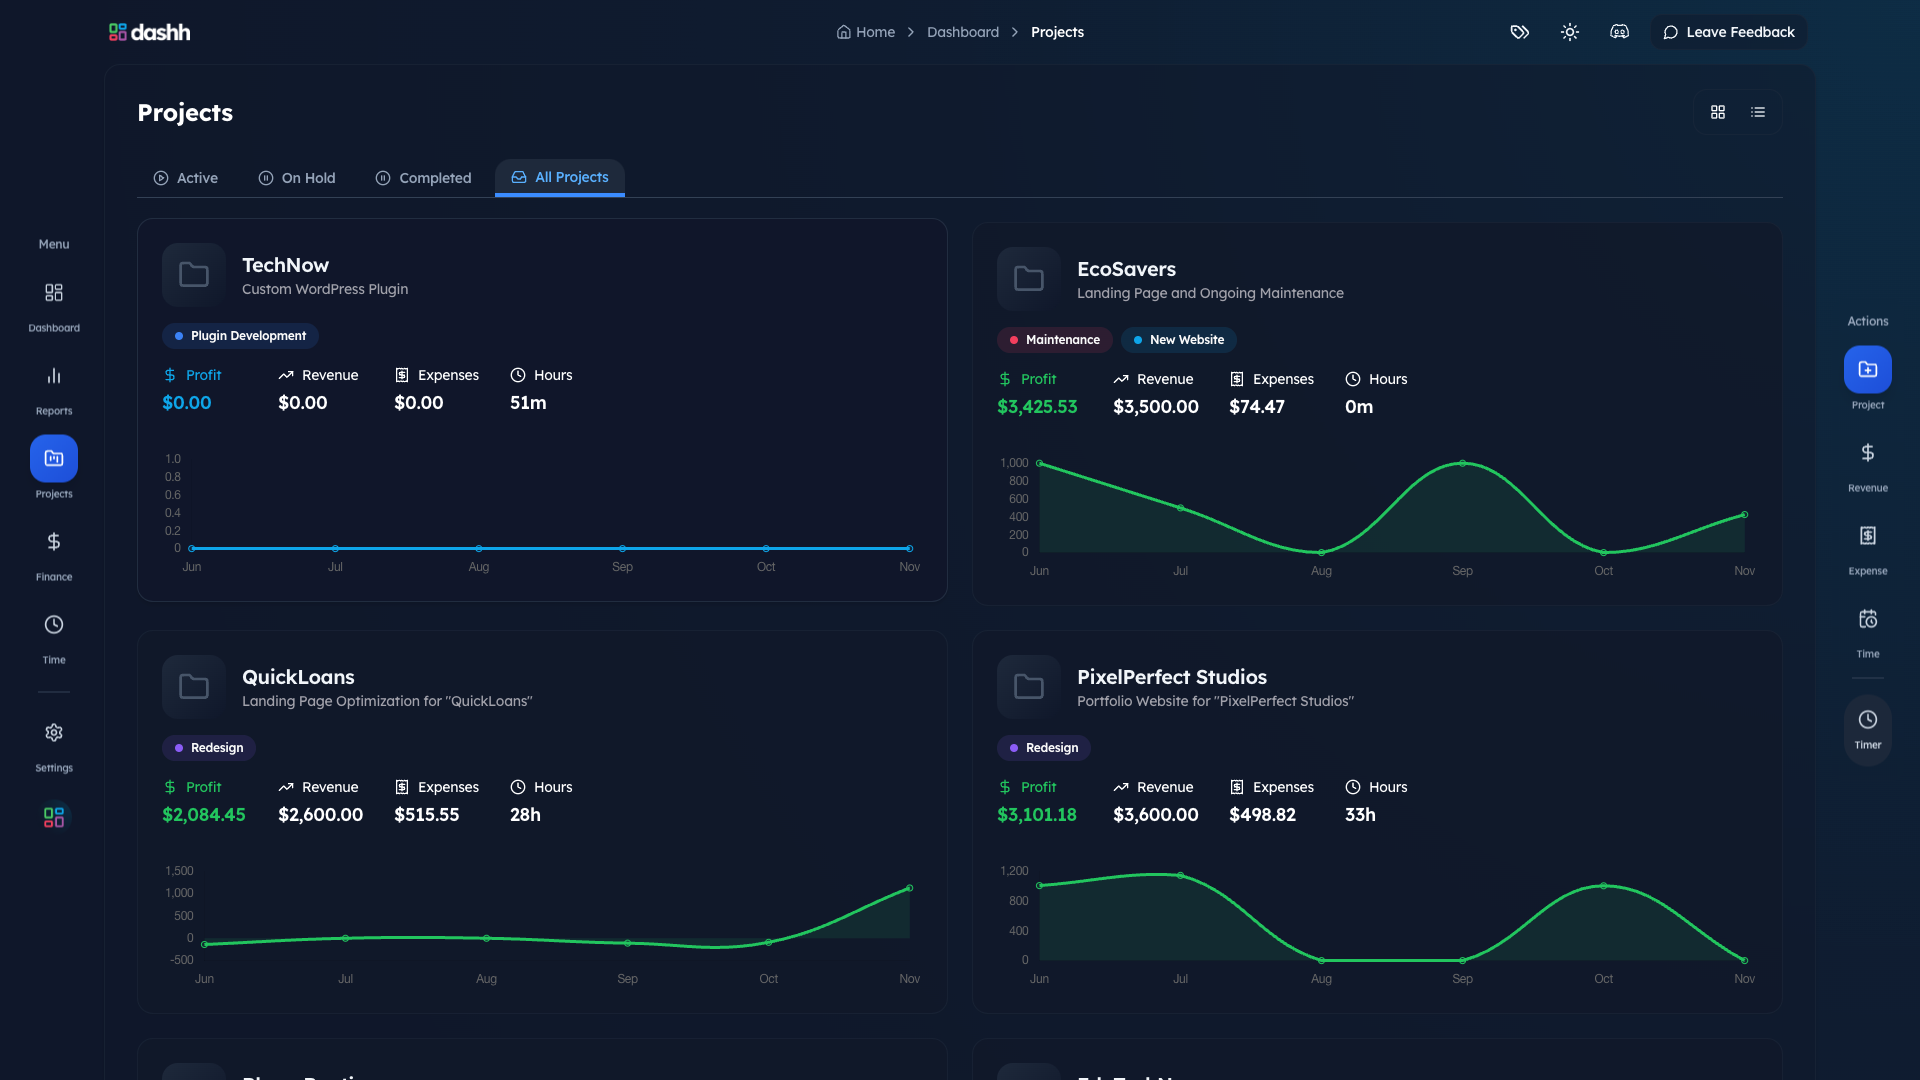The height and width of the screenshot is (1080, 1920).
Task: Open the QuickLoans project title
Action: point(298,677)
